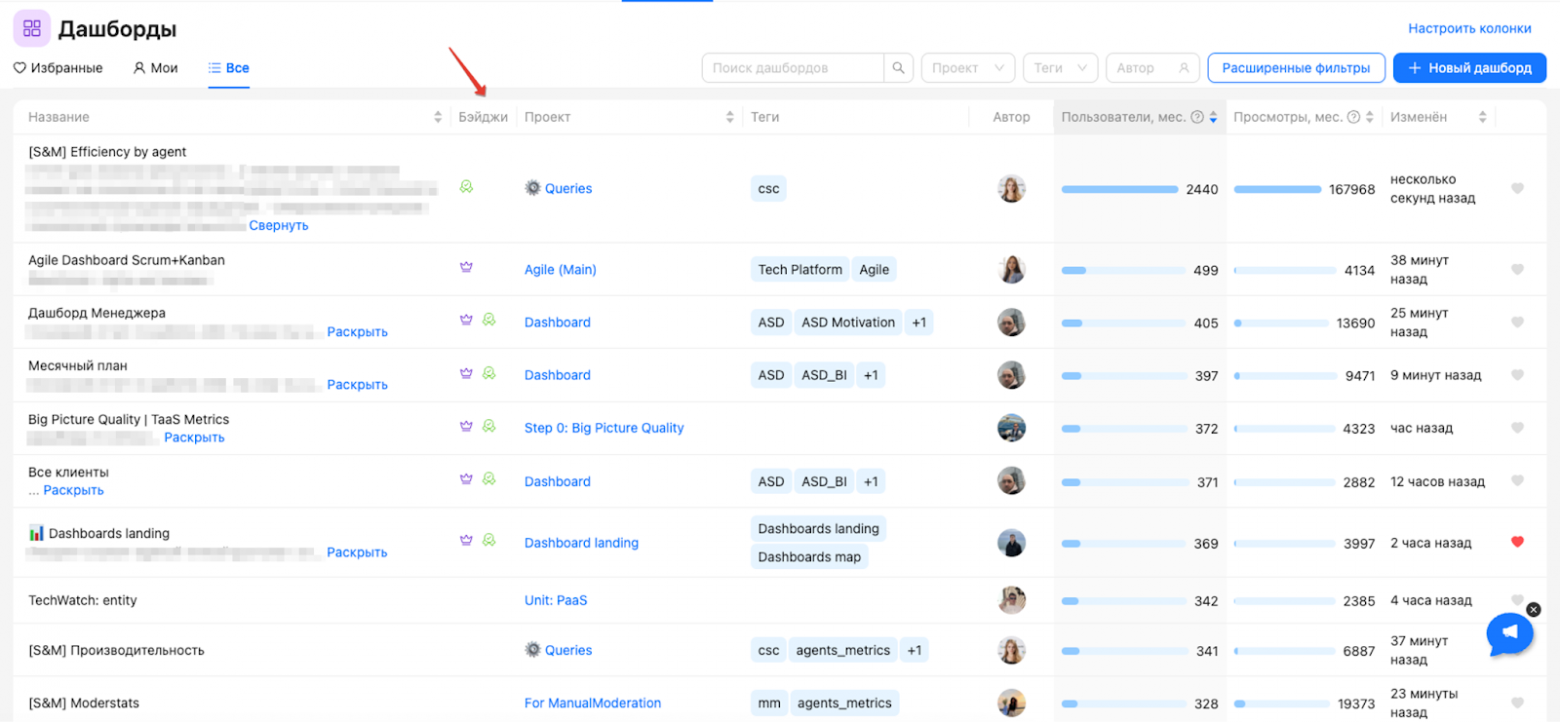Close the chat widget with X
Screen dimensions: 1560x722
1533,609
